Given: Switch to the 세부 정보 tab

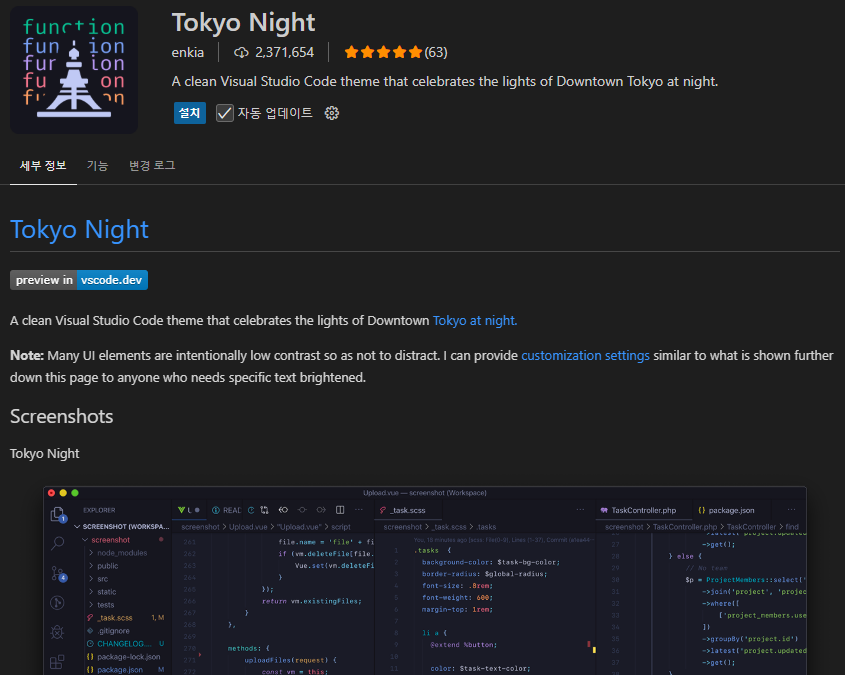Looking at the screenshot, I should [43, 165].
